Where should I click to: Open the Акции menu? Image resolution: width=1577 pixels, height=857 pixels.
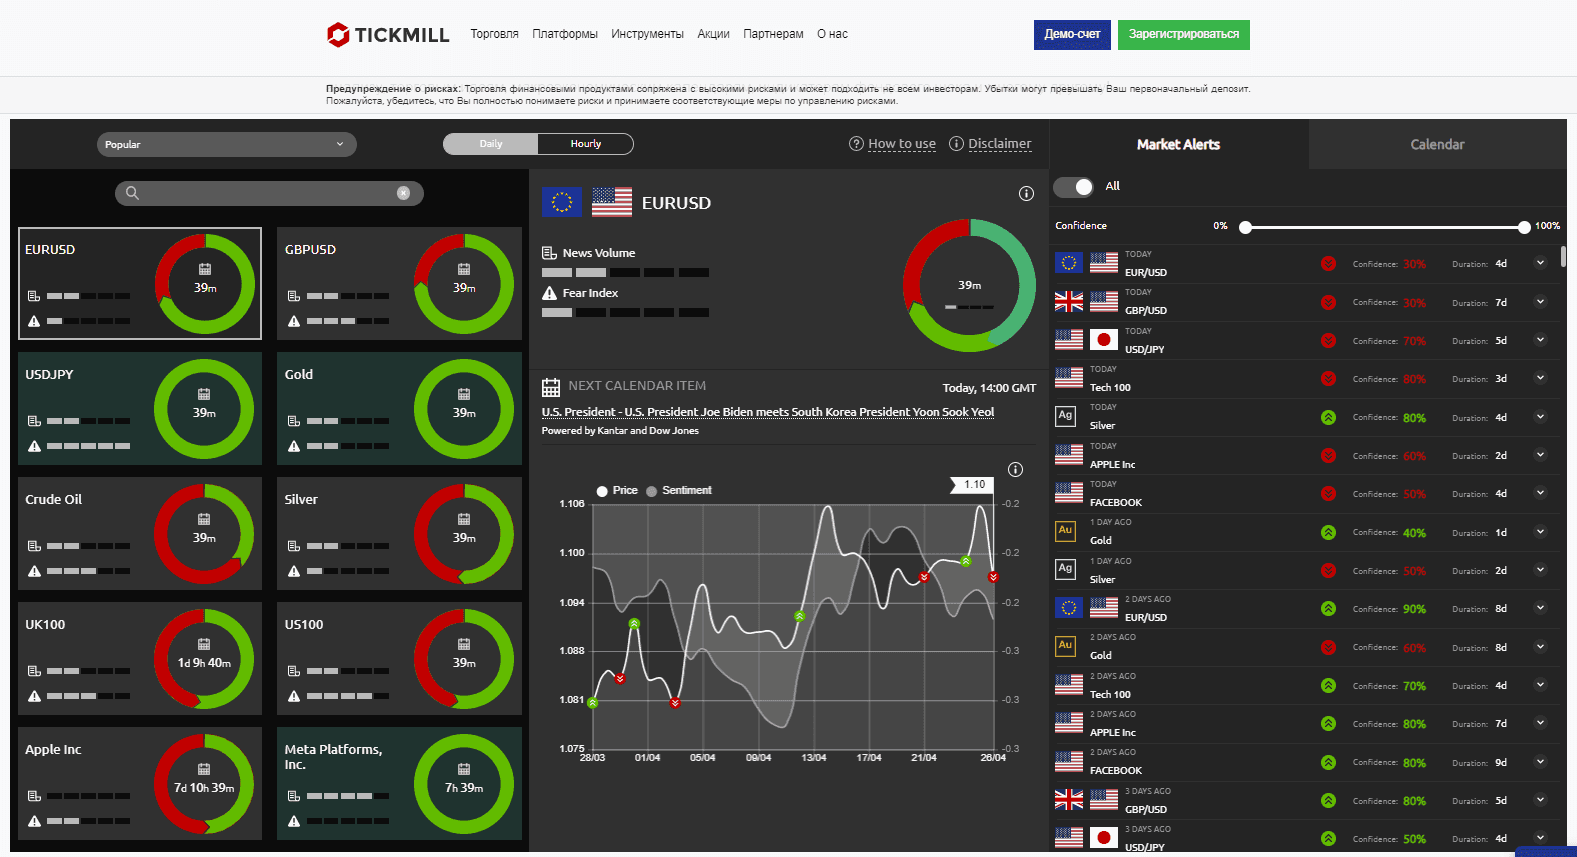click(x=713, y=34)
